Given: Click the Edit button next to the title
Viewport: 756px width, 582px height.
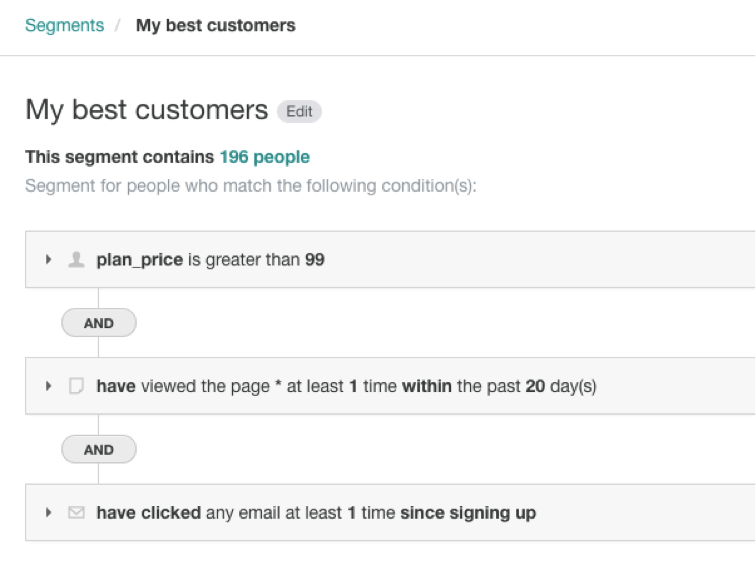Looking at the screenshot, I should [x=300, y=111].
